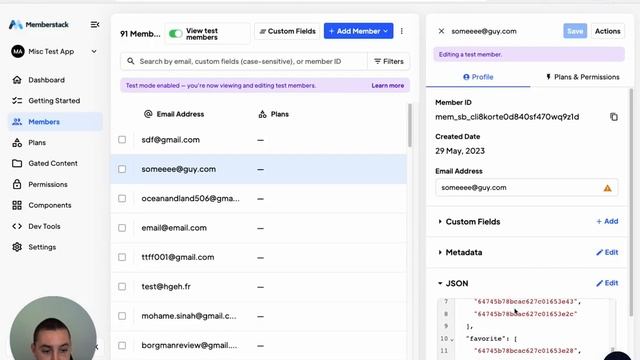Screen dimensions: 640x360
Task: Click the MA app avatar
Action: pyautogui.click(x=18, y=51)
